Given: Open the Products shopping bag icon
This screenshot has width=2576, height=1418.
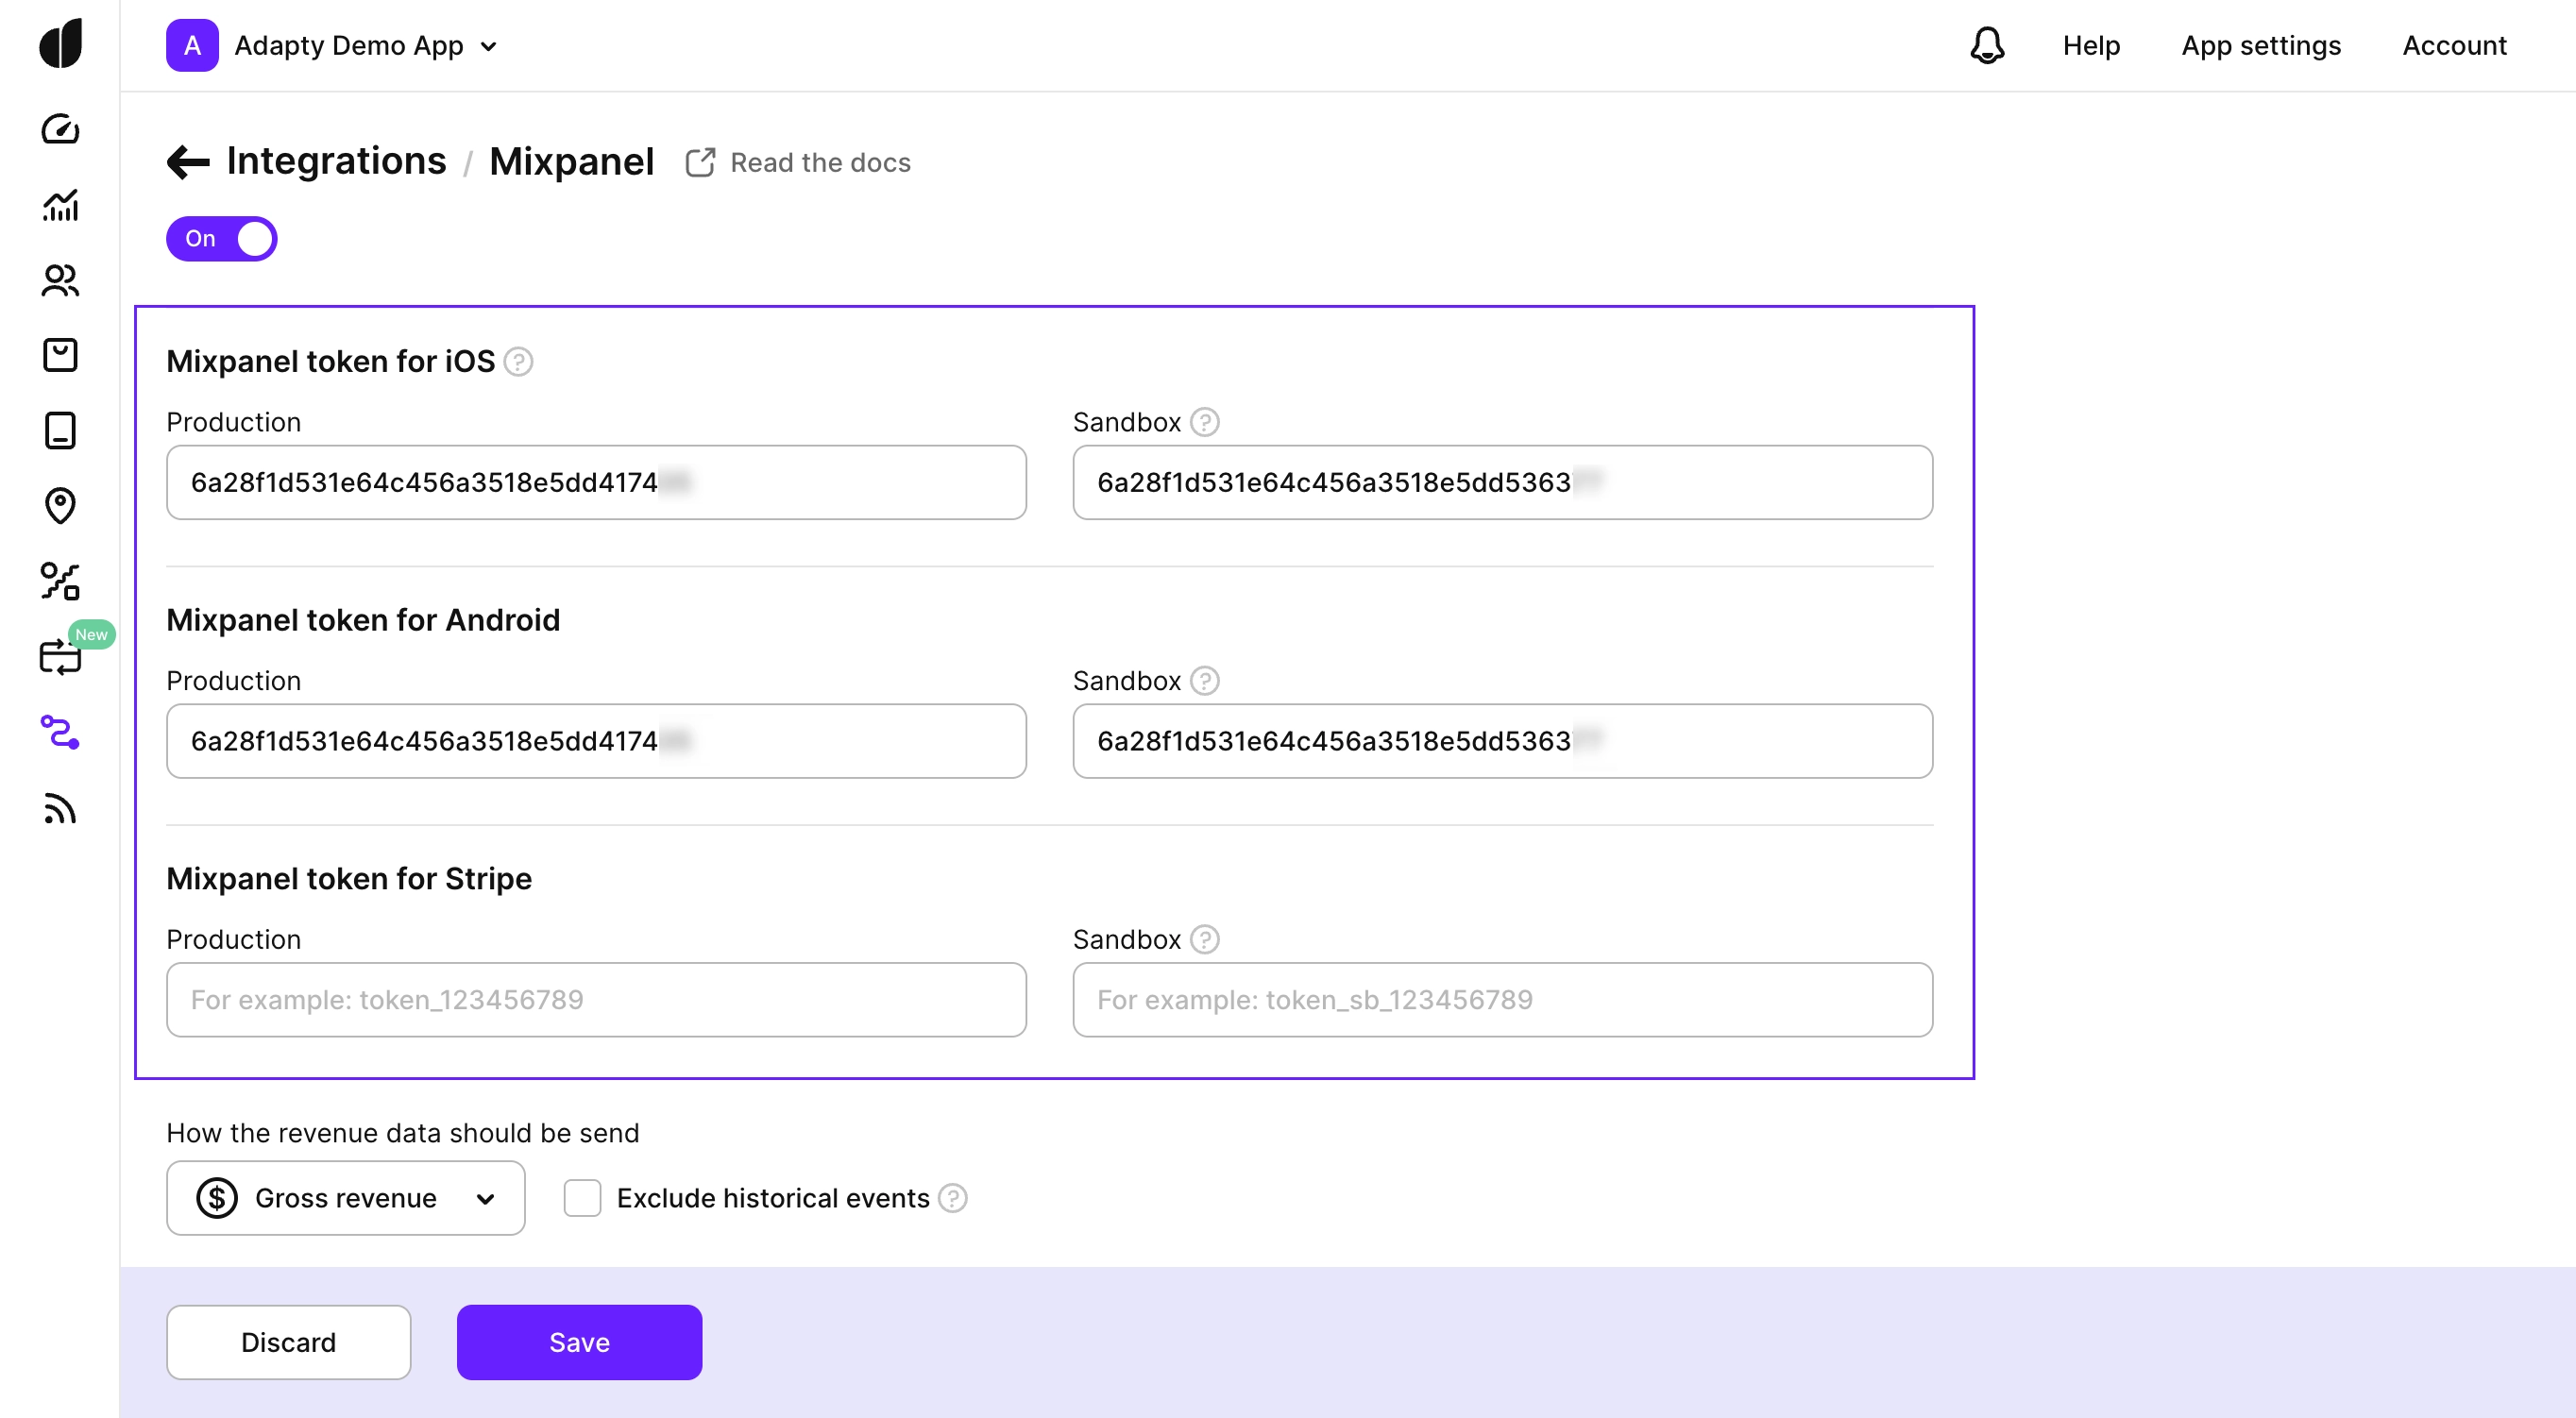Looking at the screenshot, I should coord(60,355).
